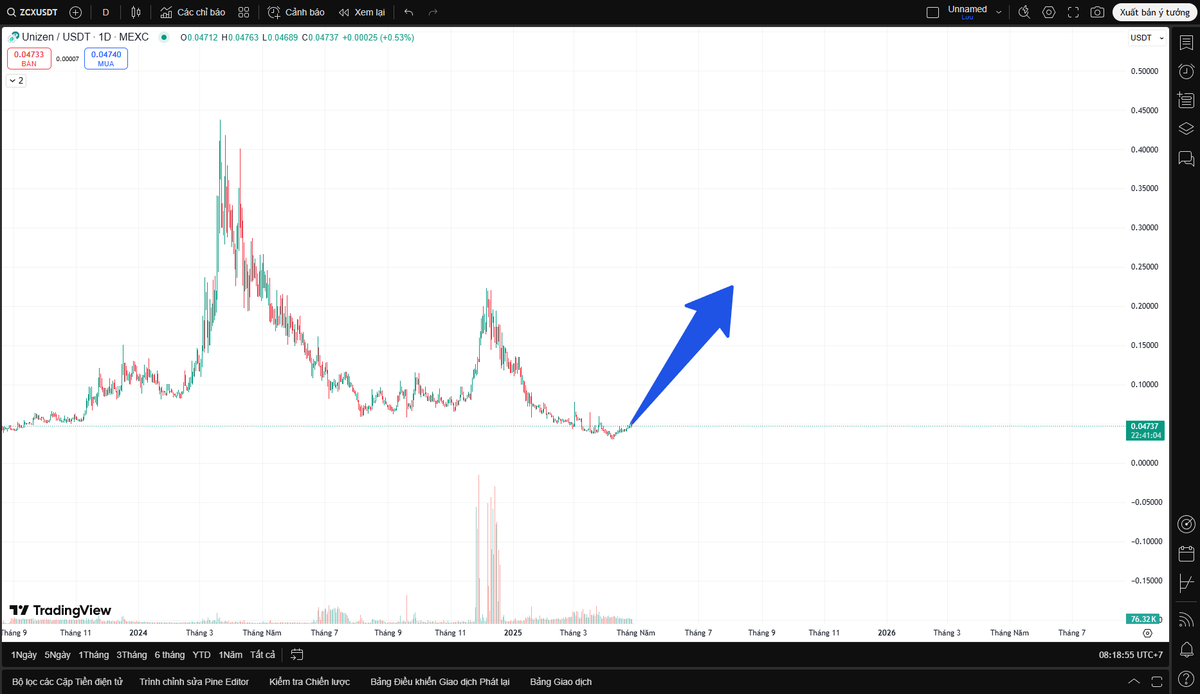Open quick search lightning icon
The width and height of the screenshot is (1200, 694).
tap(1024, 12)
